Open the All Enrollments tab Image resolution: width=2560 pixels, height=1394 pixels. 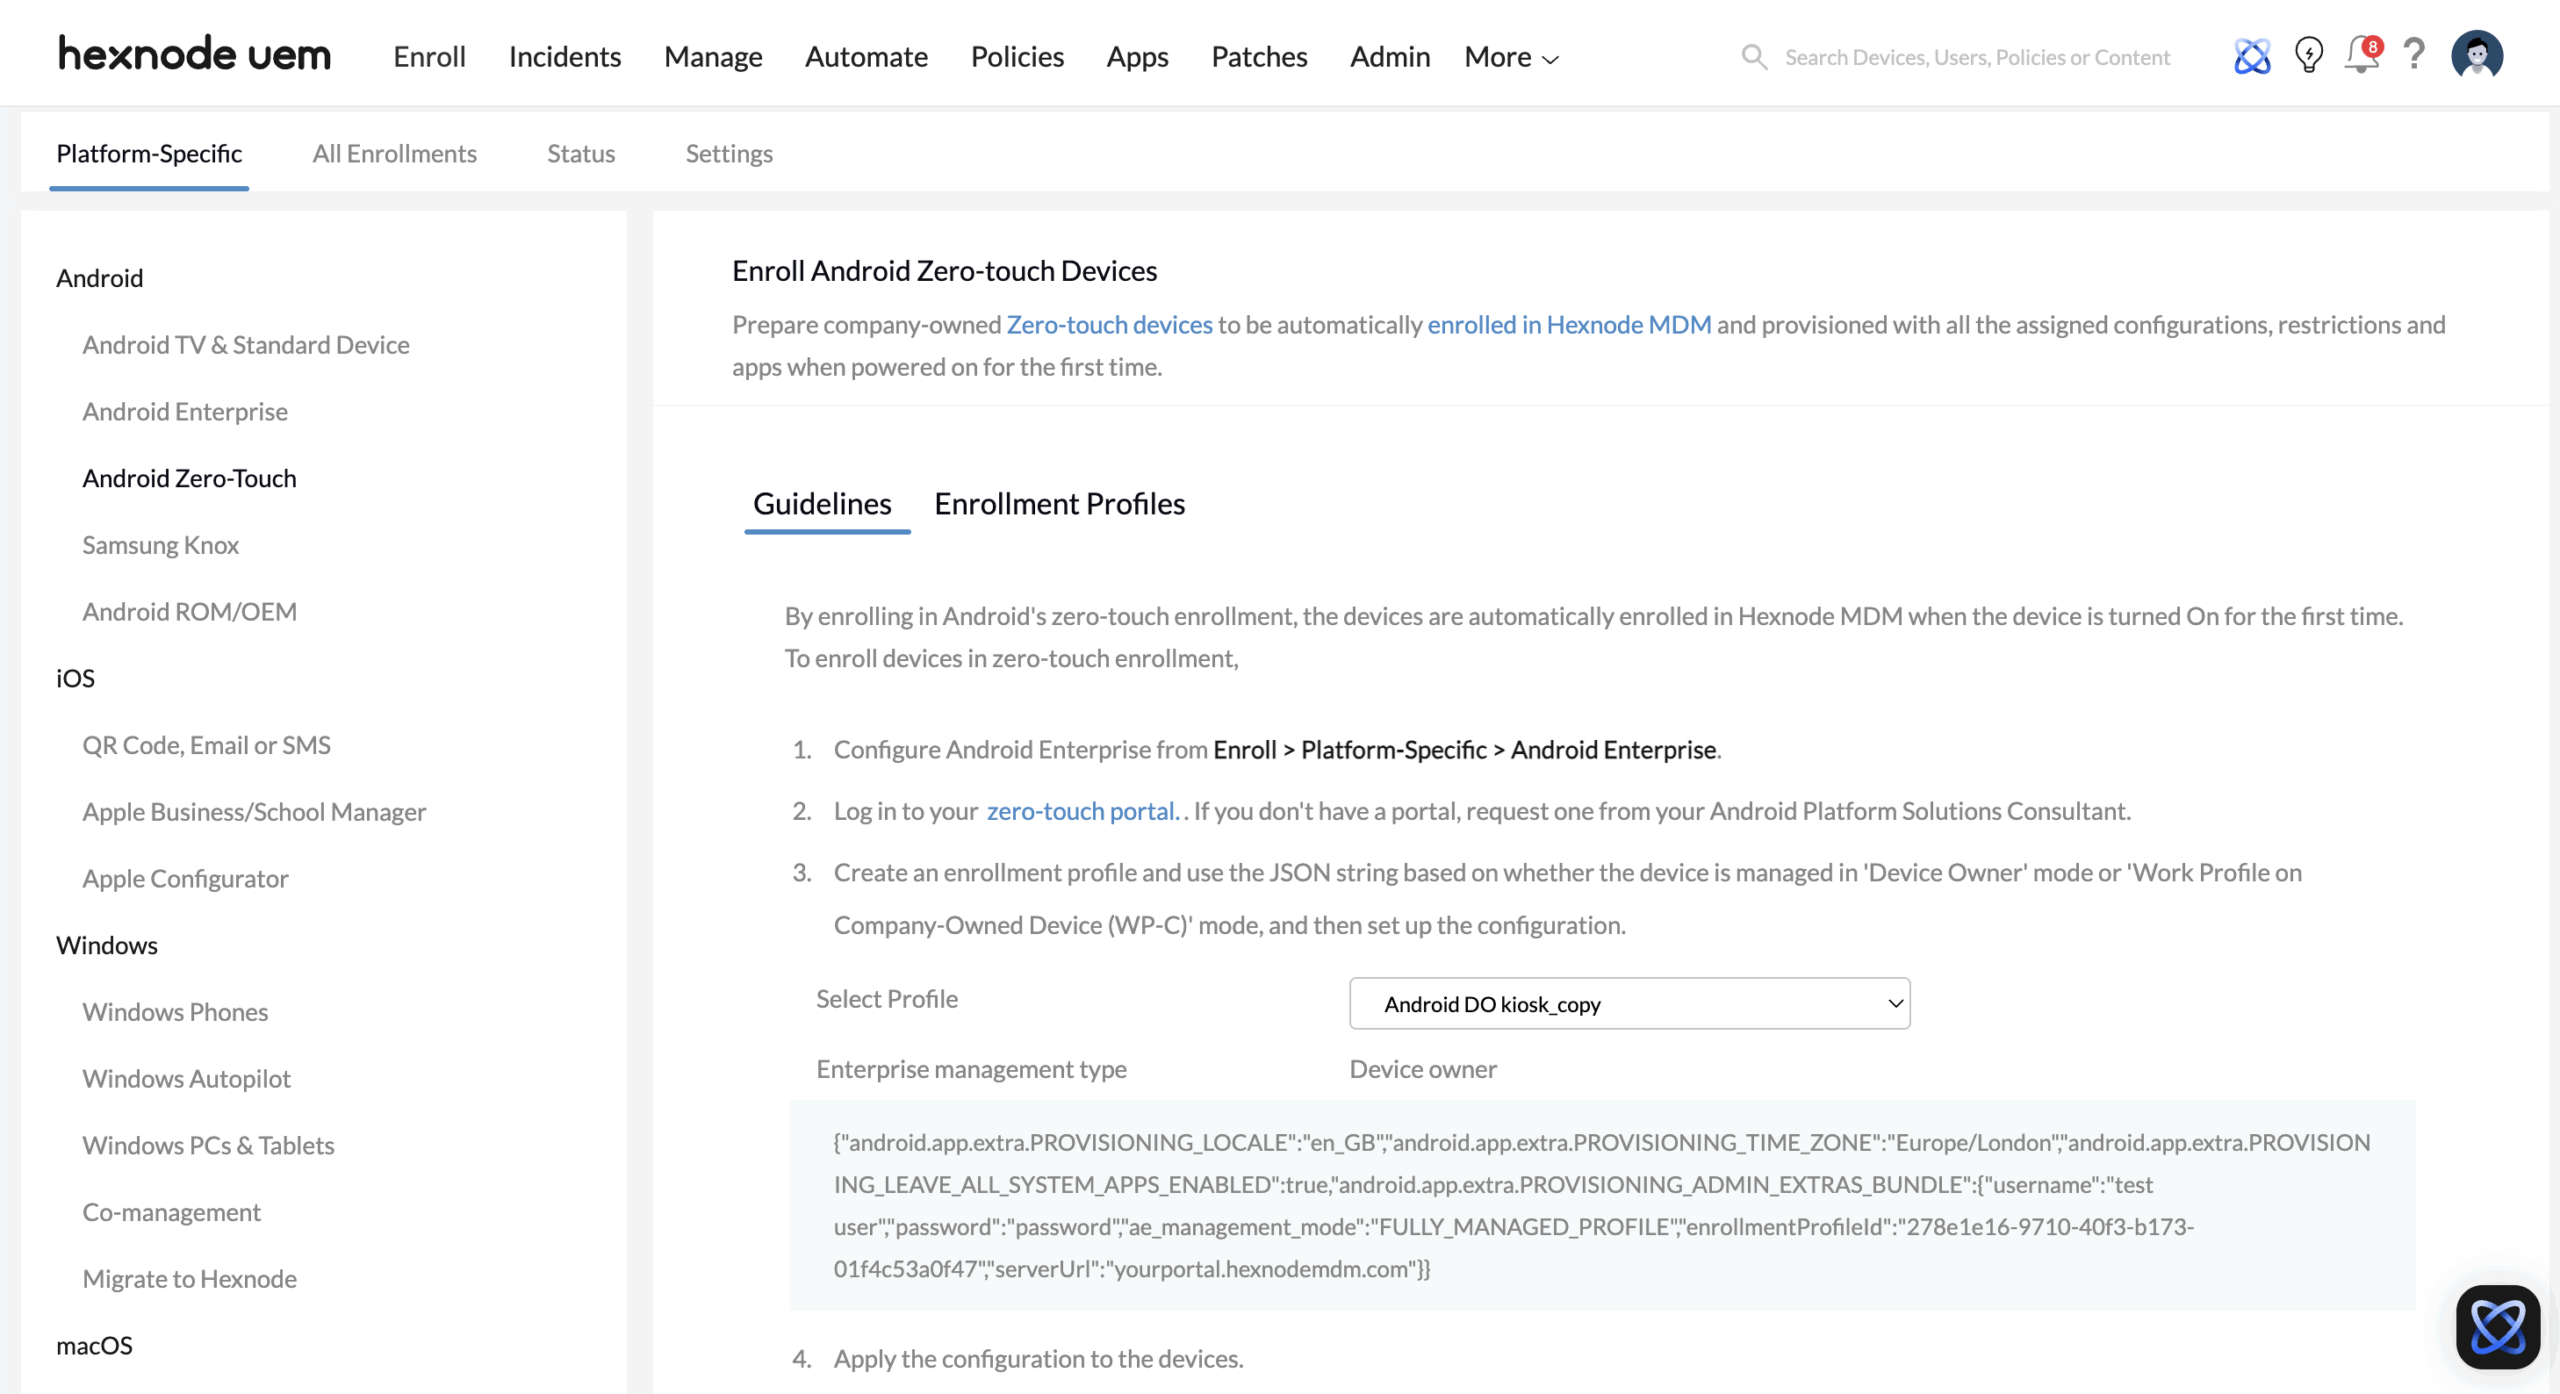click(394, 153)
